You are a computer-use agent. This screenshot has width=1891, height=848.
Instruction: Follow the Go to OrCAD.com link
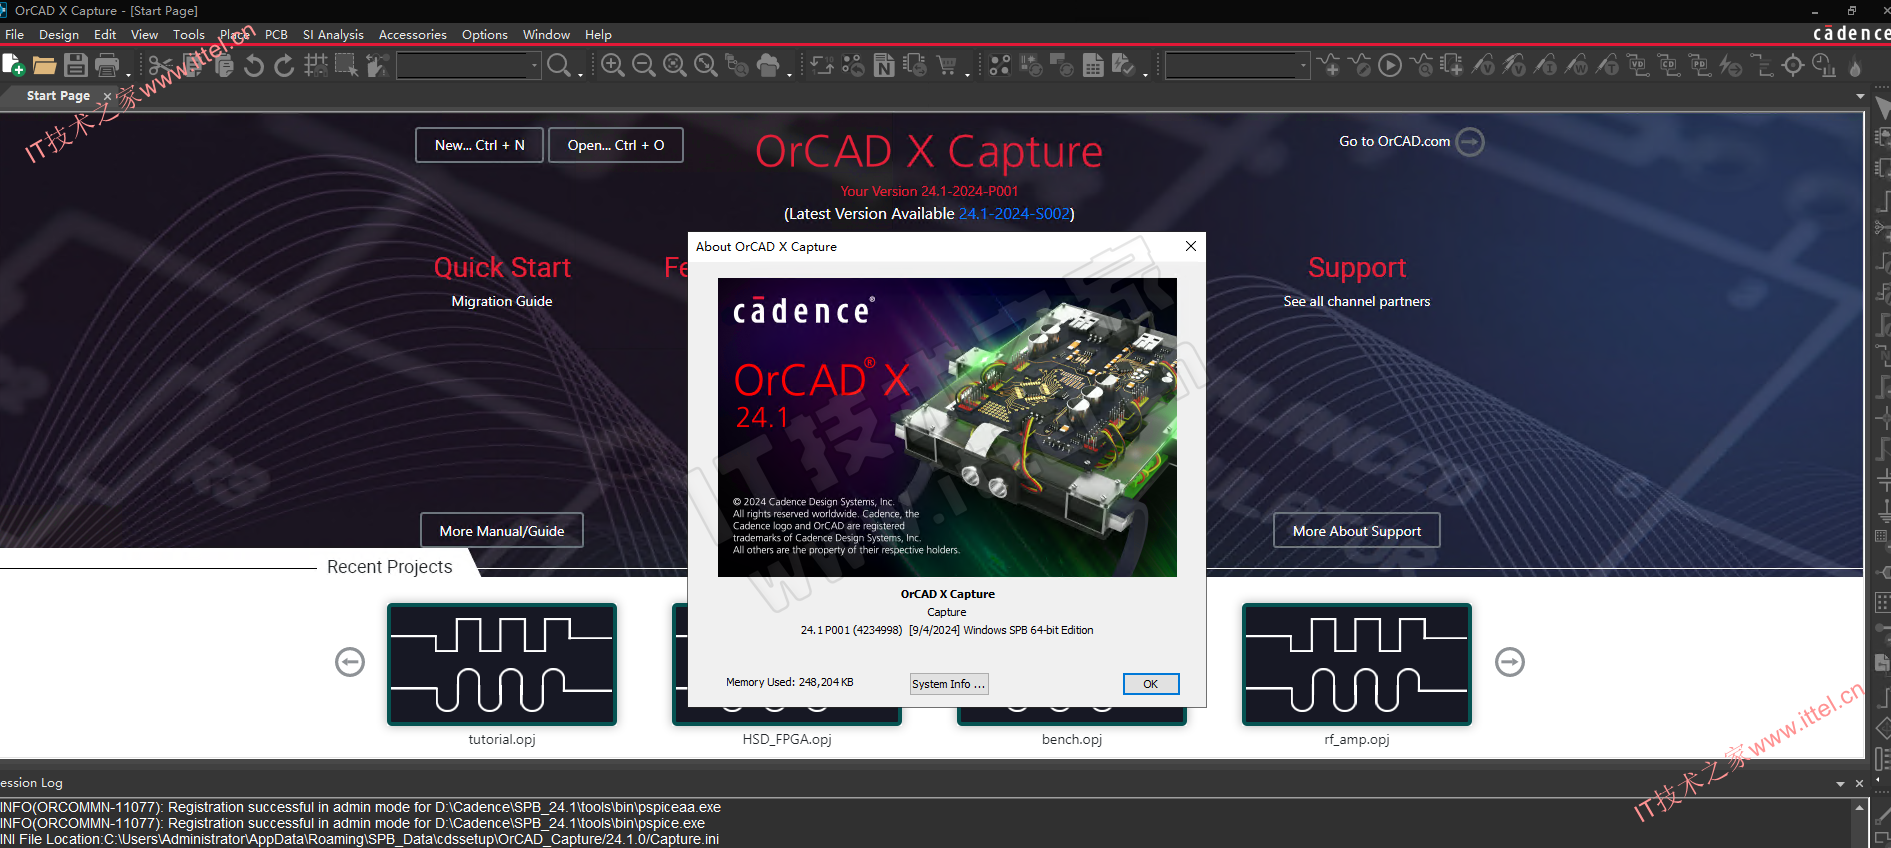pyautogui.click(x=1411, y=142)
